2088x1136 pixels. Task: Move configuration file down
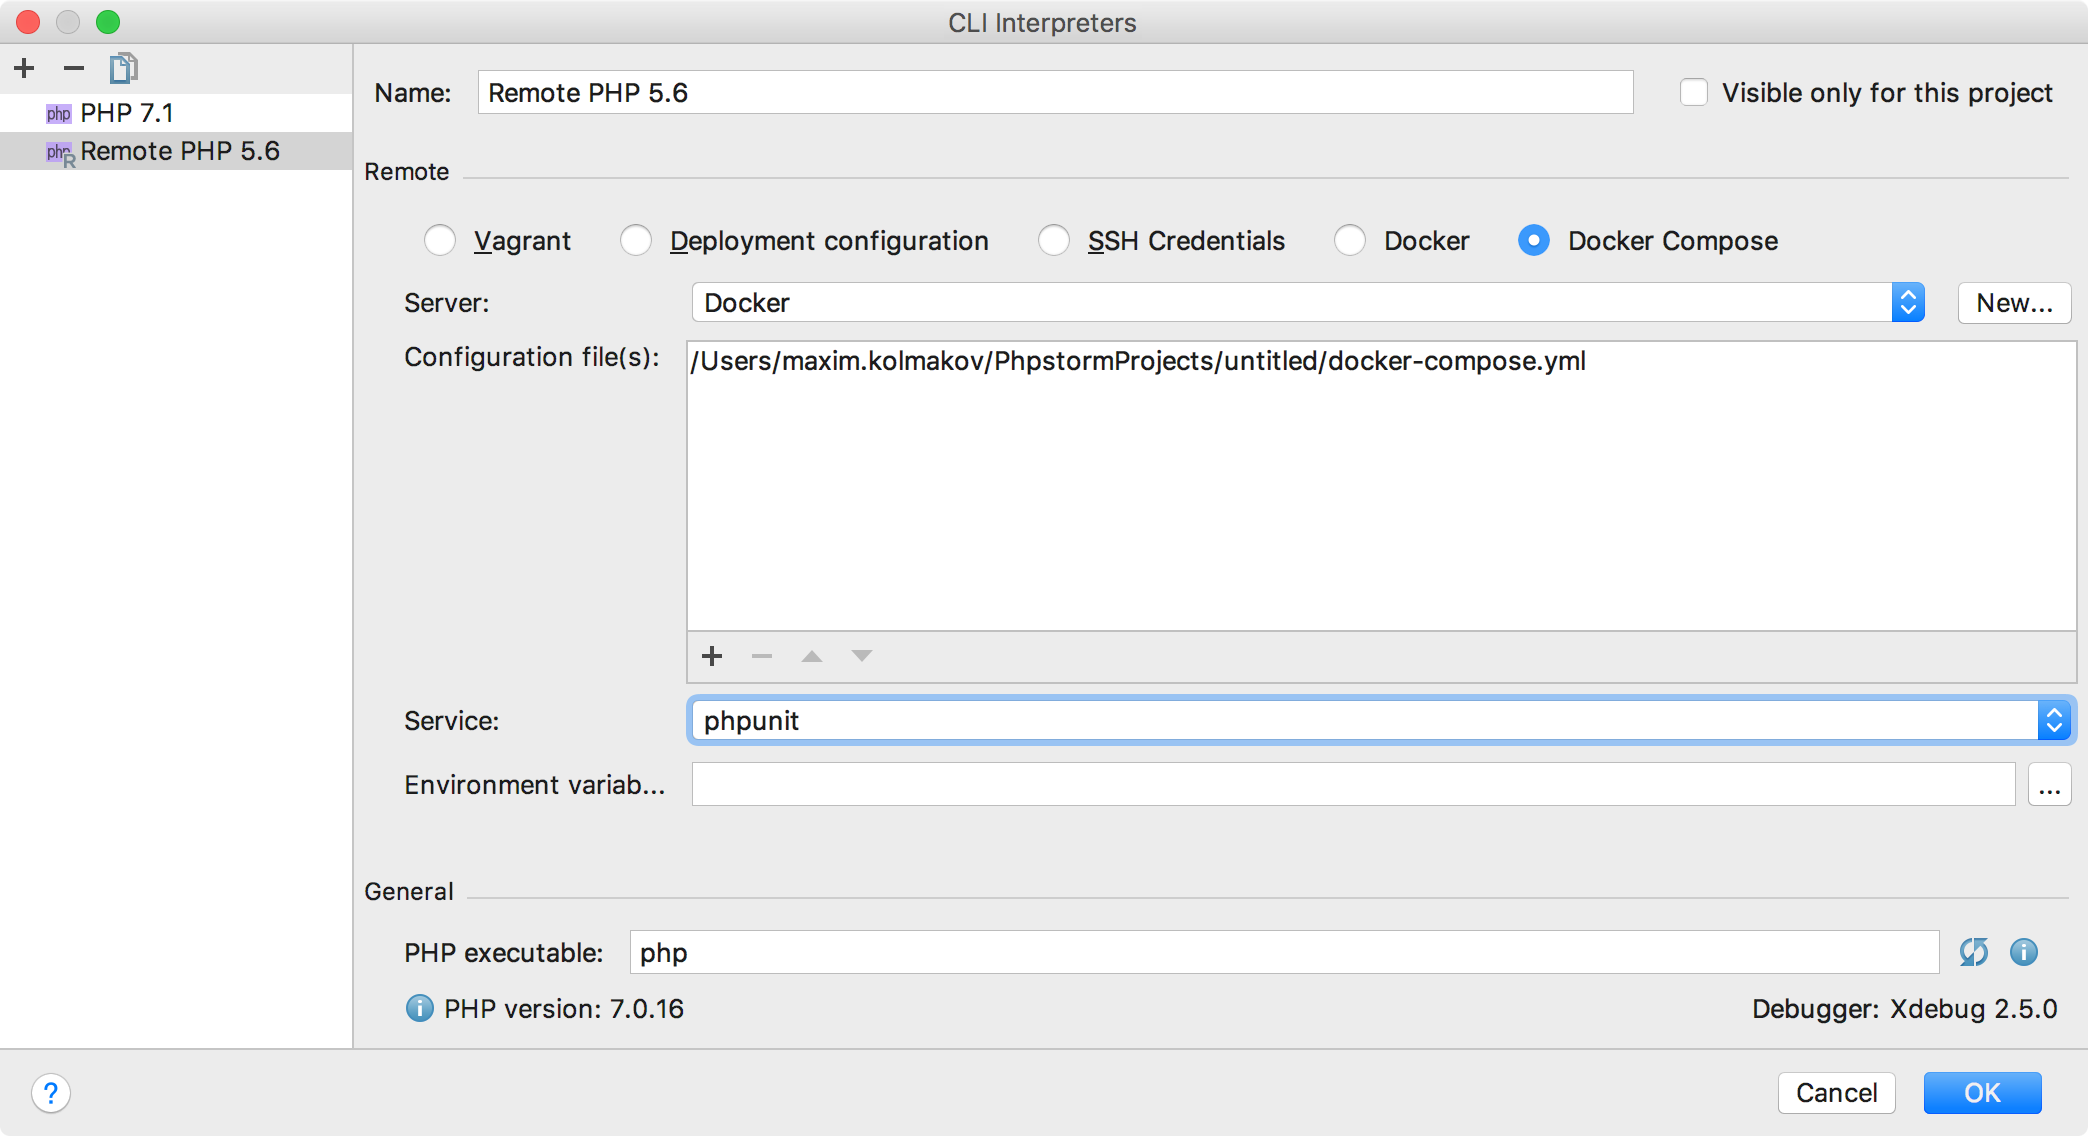(862, 656)
